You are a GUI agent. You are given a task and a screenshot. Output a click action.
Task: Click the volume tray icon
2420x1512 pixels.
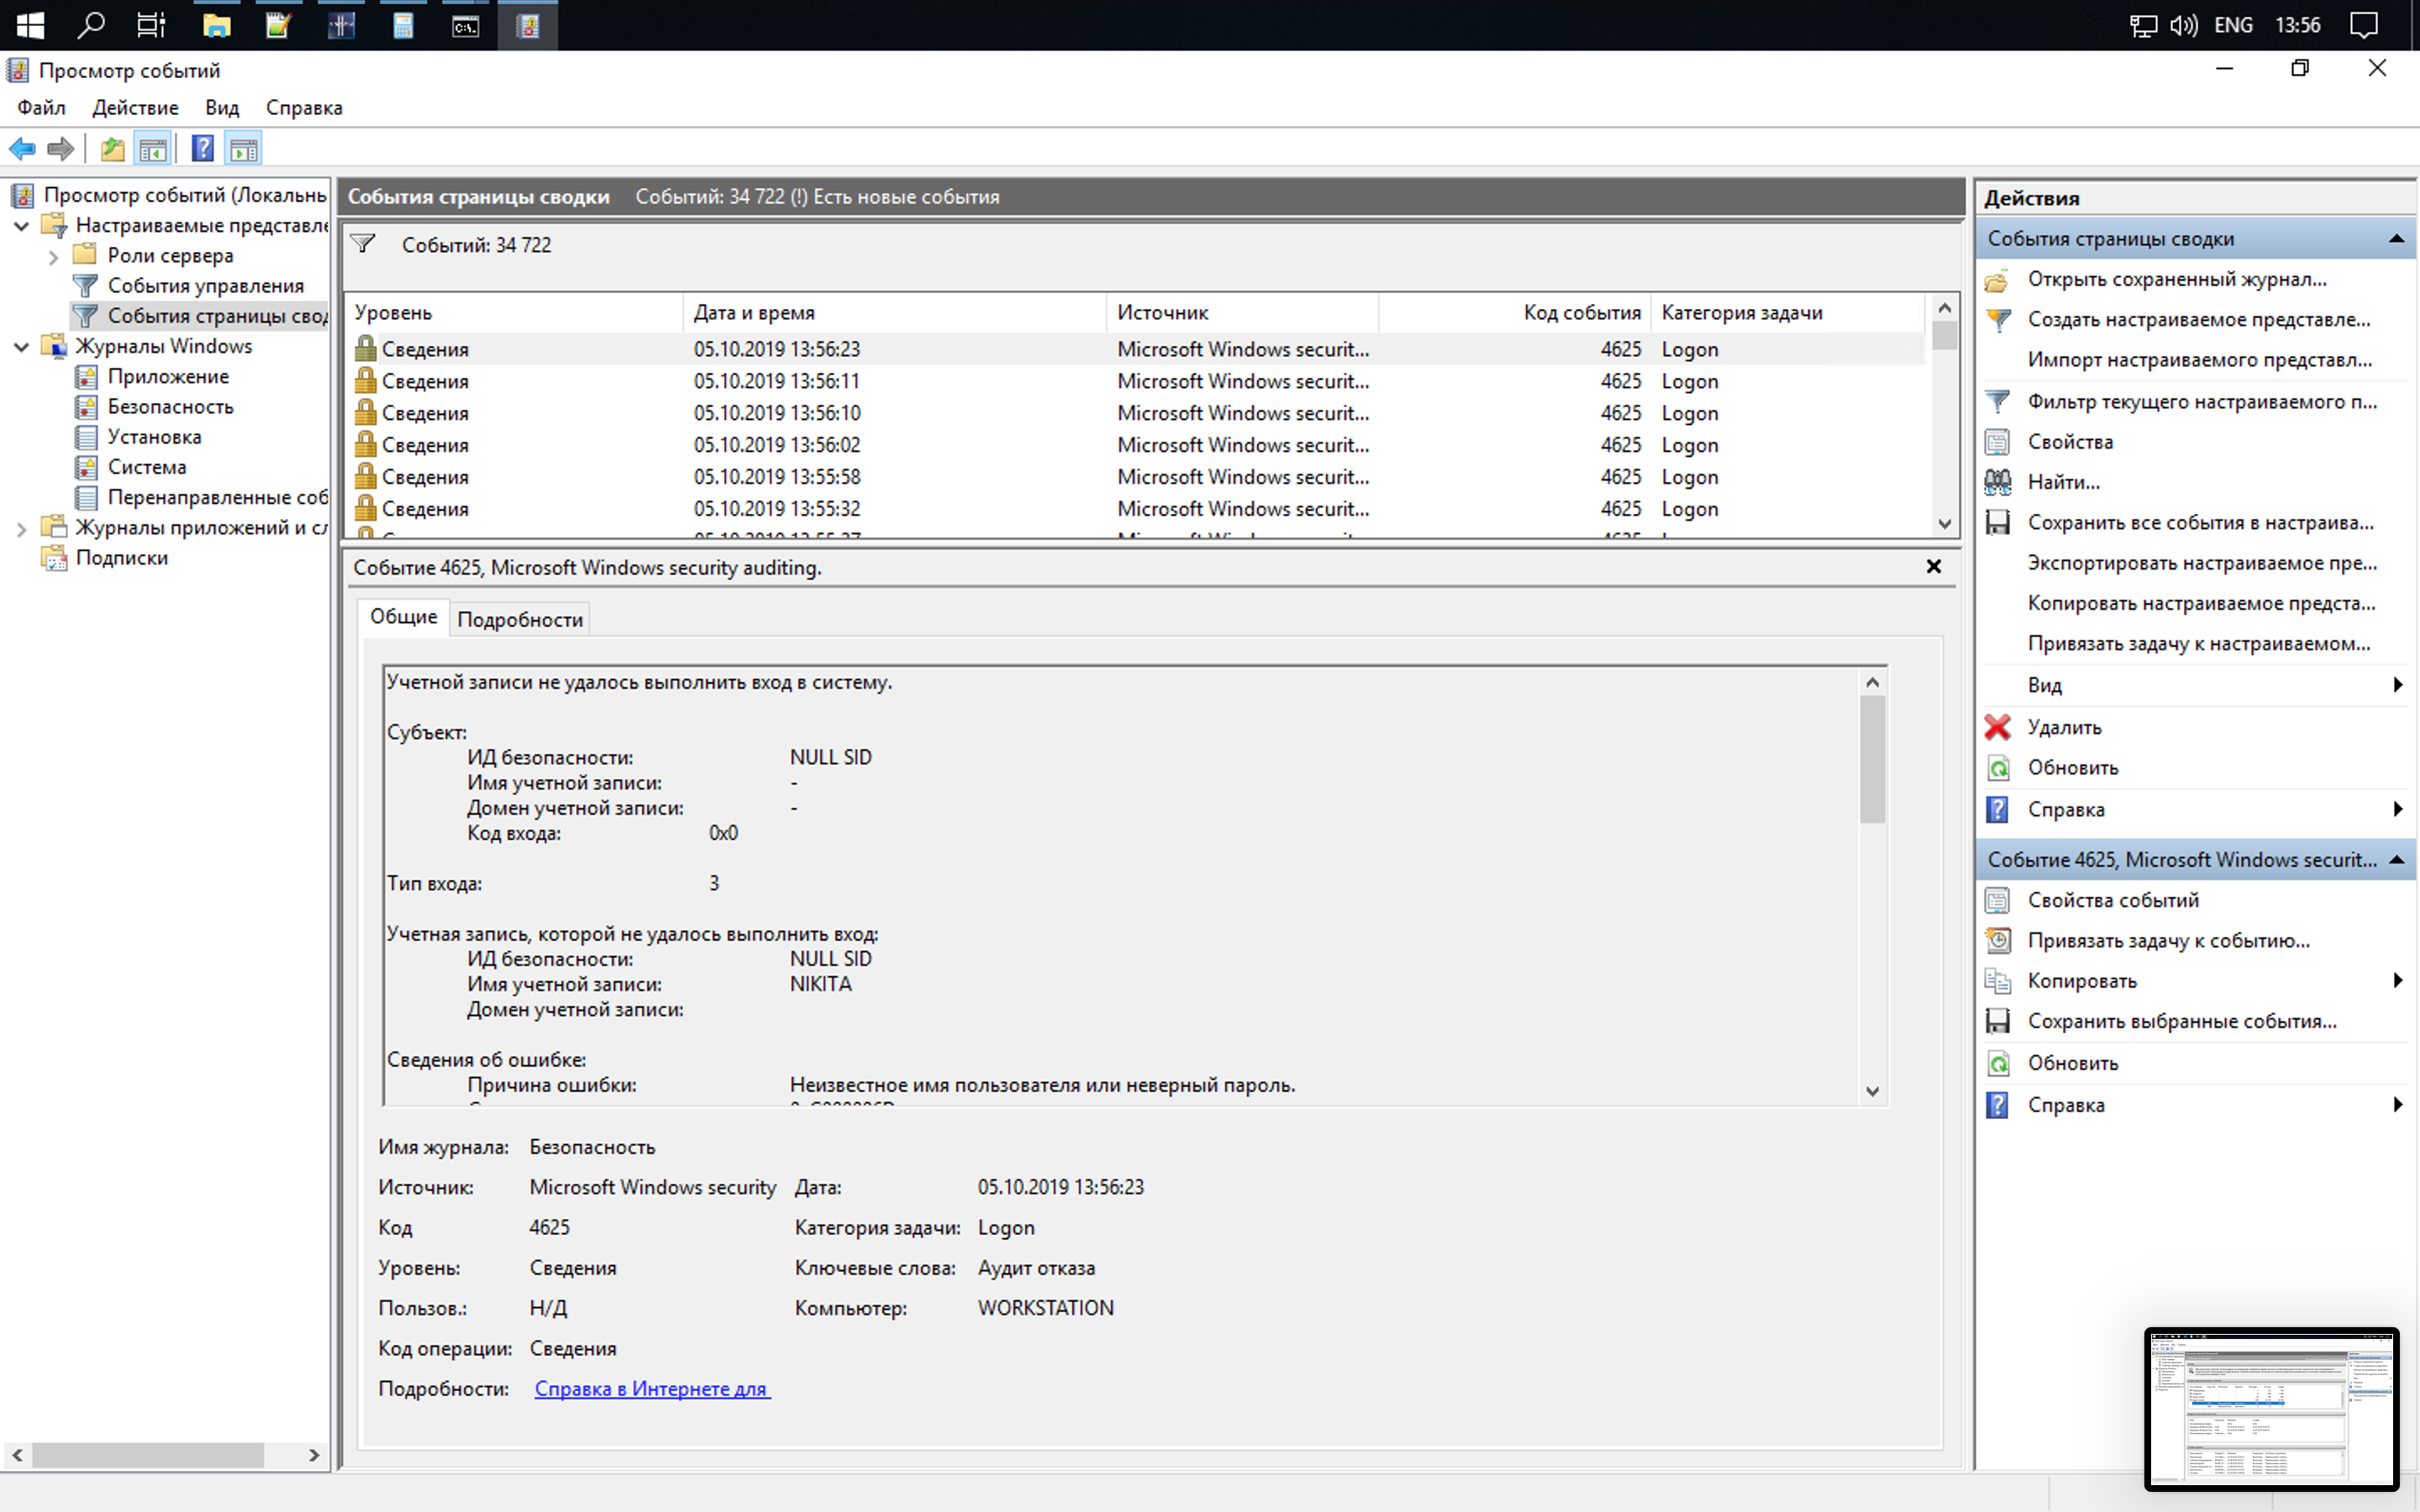point(2183,25)
